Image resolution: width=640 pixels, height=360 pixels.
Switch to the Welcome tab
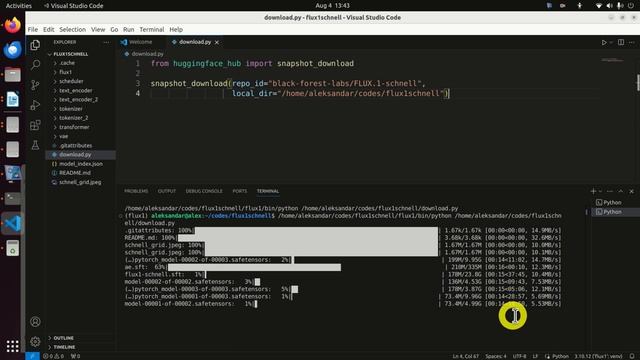pos(140,42)
